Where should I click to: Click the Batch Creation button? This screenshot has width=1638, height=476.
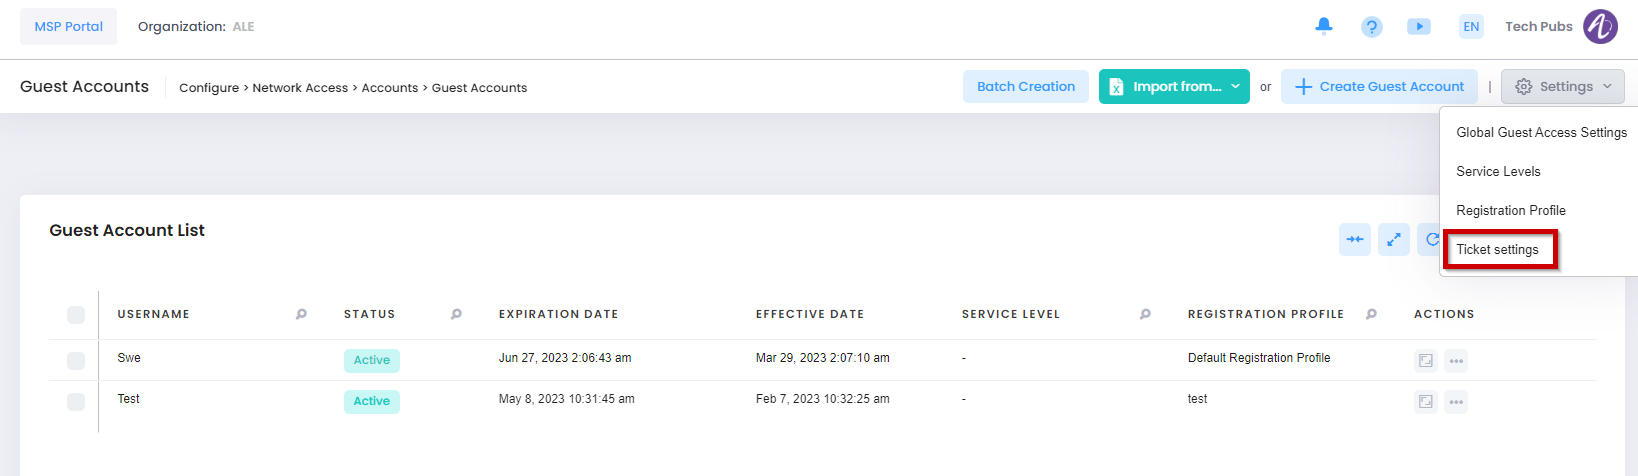(x=1025, y=87)
